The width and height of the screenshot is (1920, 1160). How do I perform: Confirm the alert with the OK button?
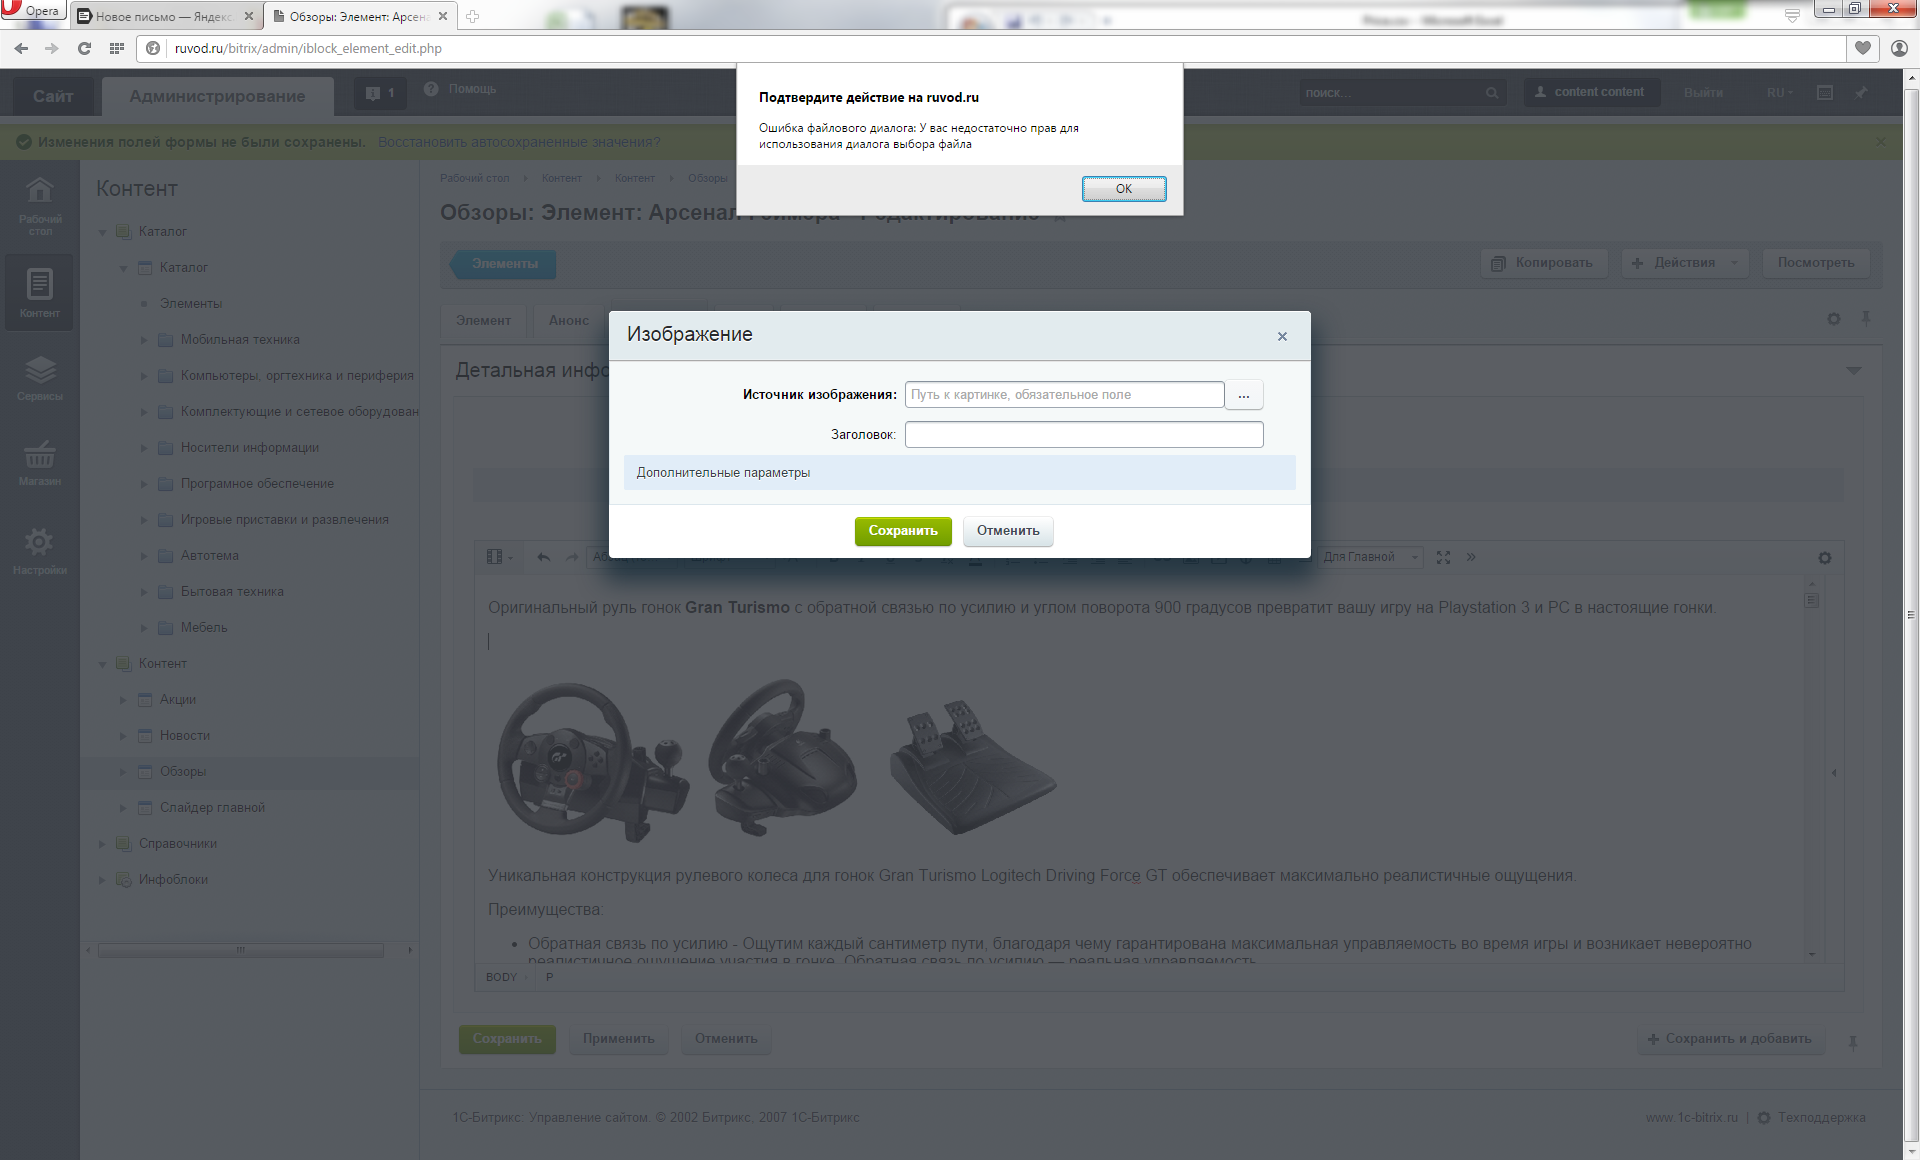point(1123,189)
